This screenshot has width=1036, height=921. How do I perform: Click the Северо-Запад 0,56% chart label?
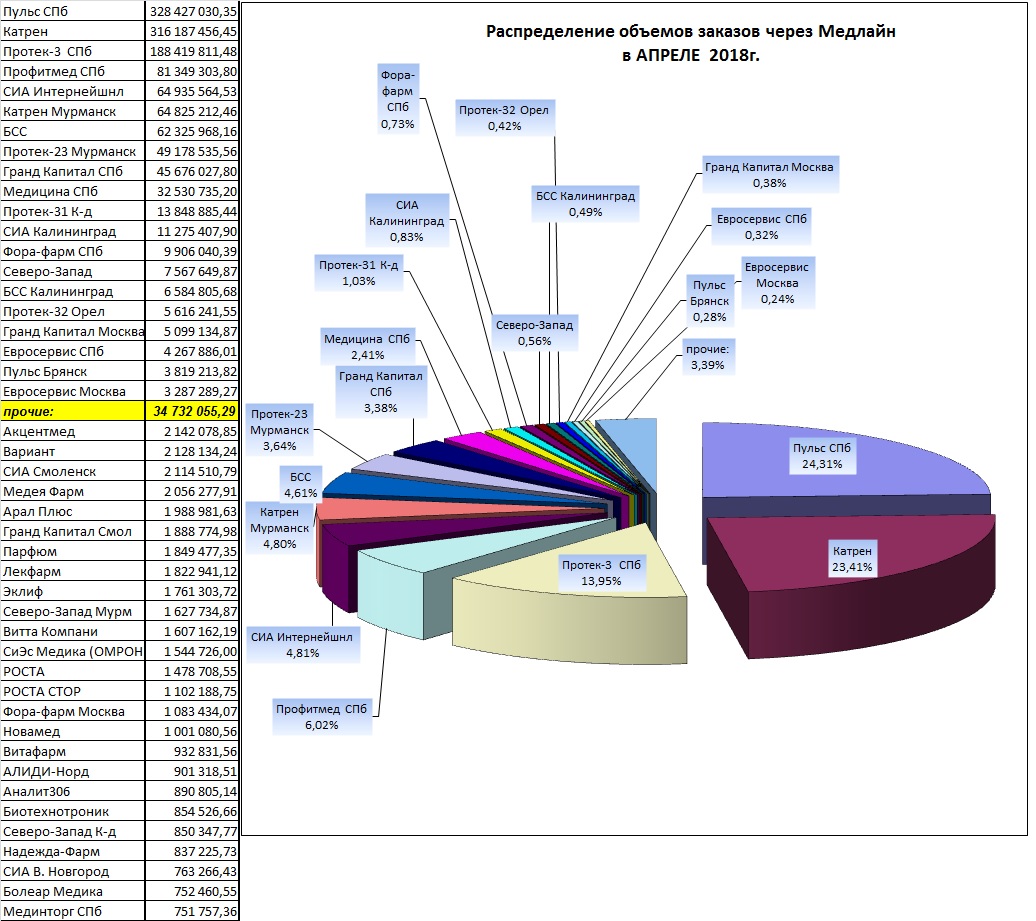[535, 333]
